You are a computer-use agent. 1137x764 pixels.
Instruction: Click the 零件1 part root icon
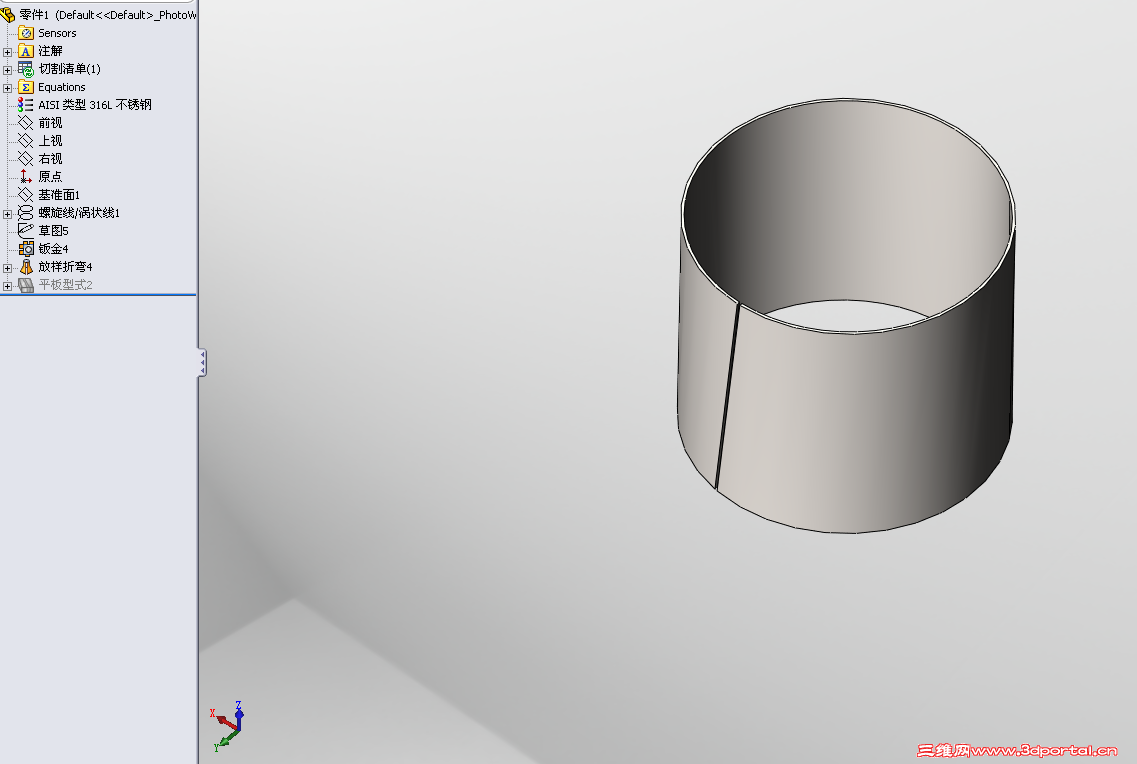[8, 14]
